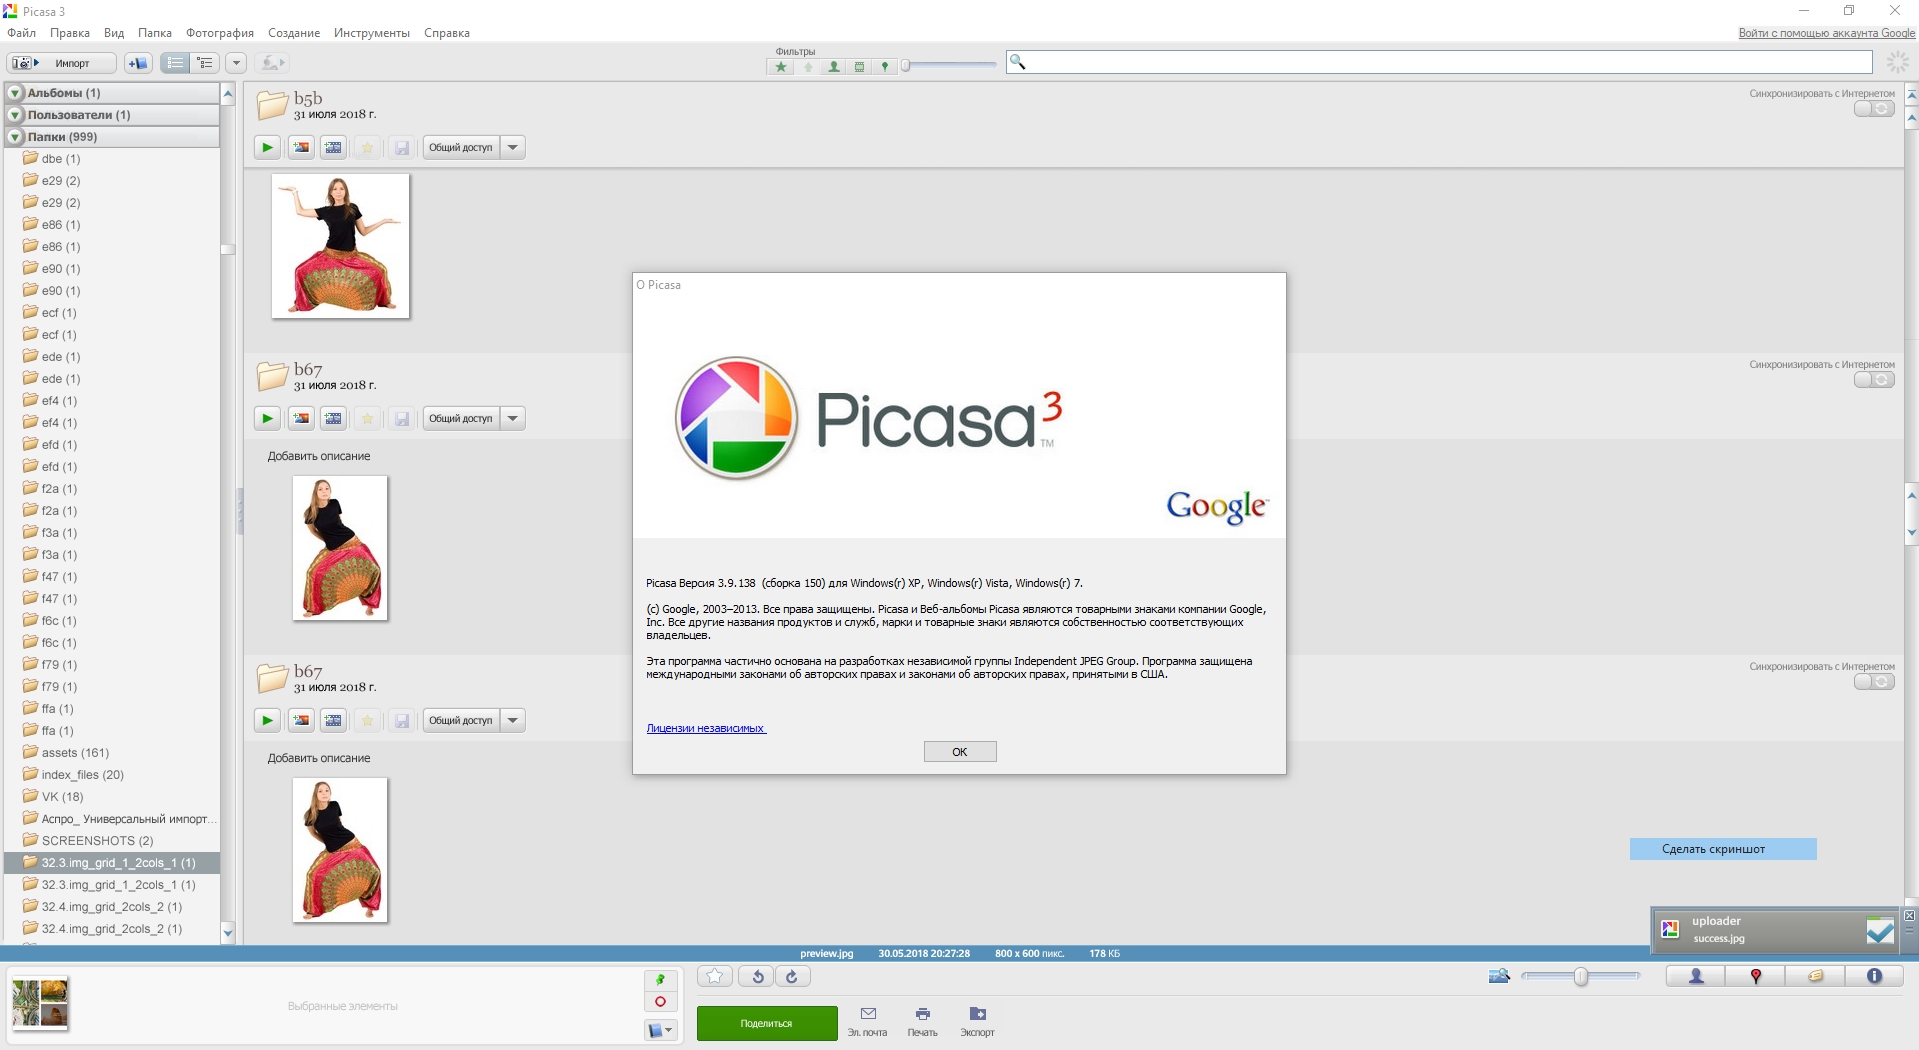Viewport: 1919px width, 1050px height.
Task: Switch to flat folder list view
Action: pyautogui.click(x=175, y=63)
